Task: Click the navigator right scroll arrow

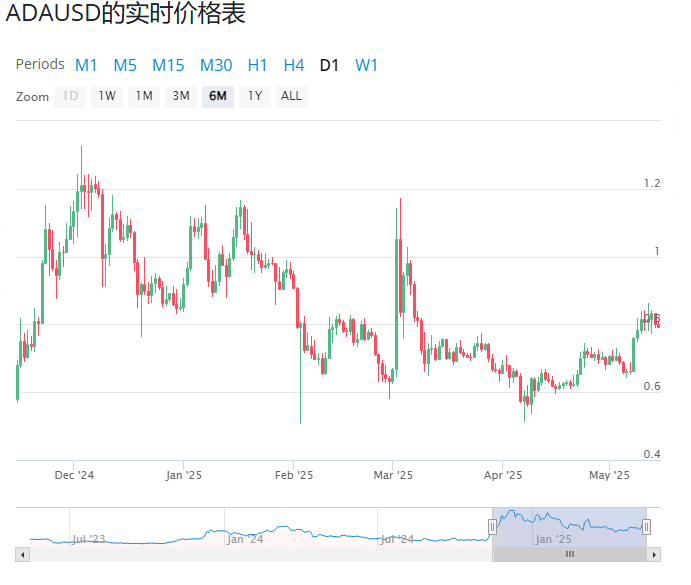Action: click(x=654, y=554)
